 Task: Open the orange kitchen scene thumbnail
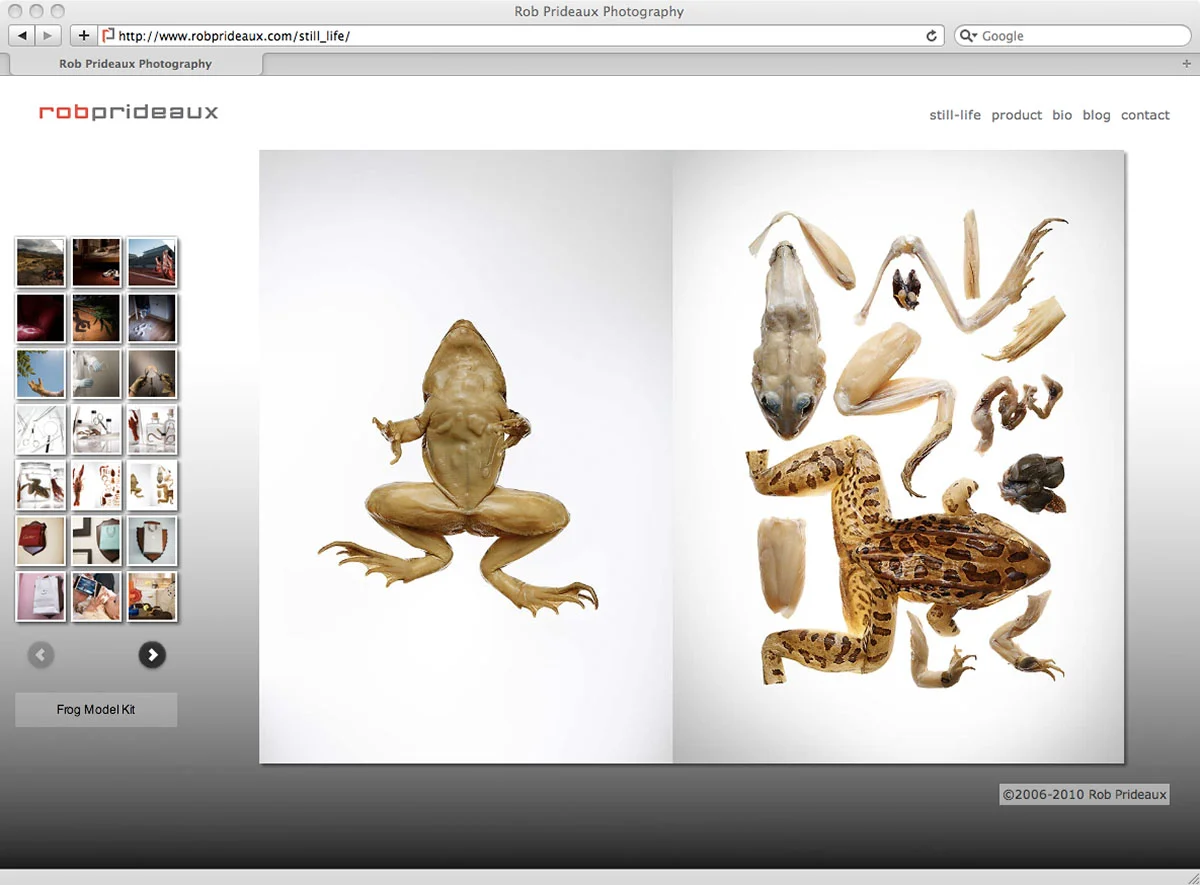pos(152,596)
